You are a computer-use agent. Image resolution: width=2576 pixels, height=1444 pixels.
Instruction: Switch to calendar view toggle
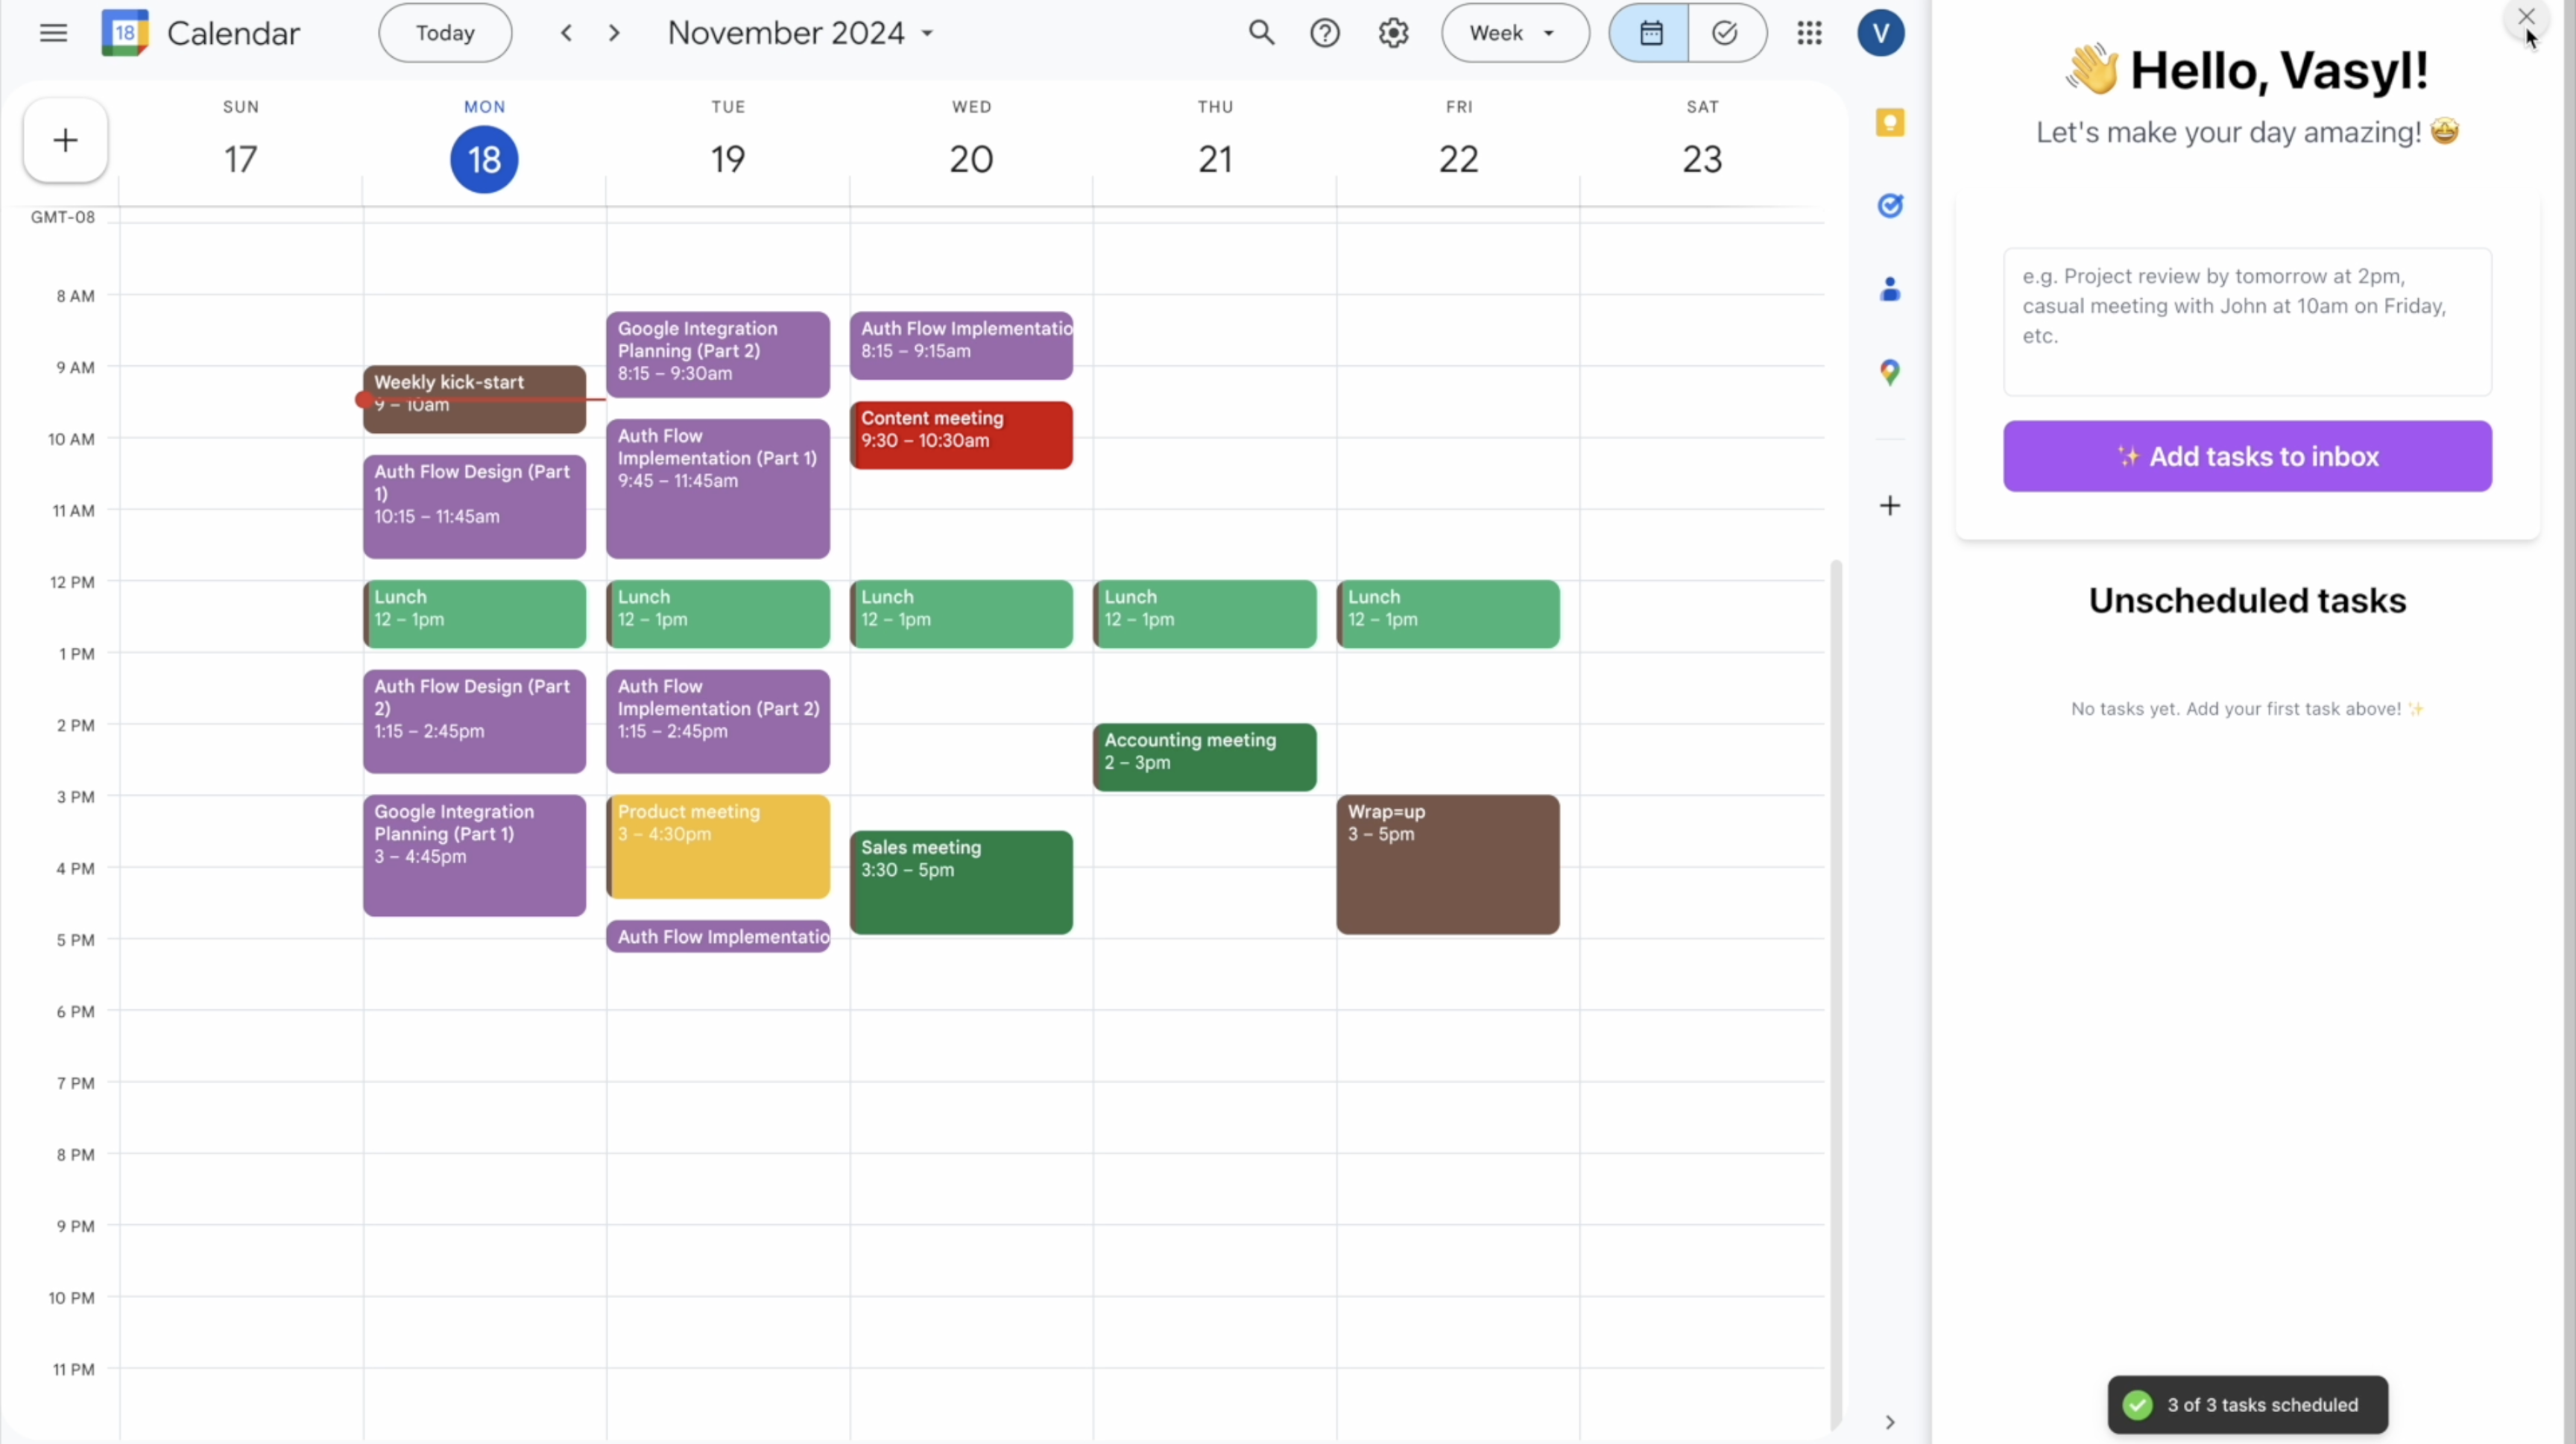(x=1650, y=33)
